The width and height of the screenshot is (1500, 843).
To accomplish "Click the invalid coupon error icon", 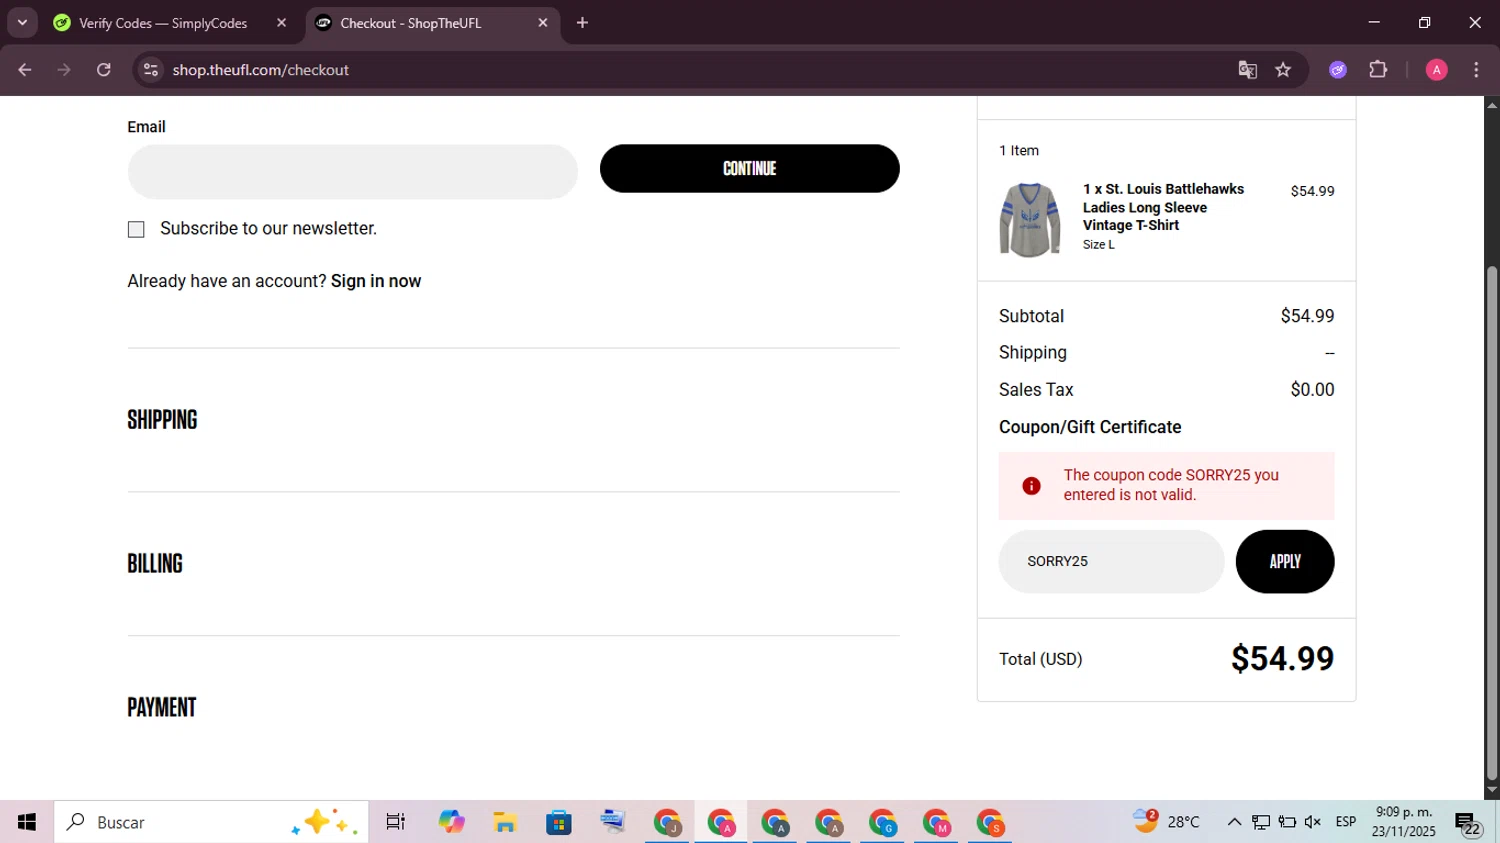I will pyautogui.click(x=1031, y=486).
